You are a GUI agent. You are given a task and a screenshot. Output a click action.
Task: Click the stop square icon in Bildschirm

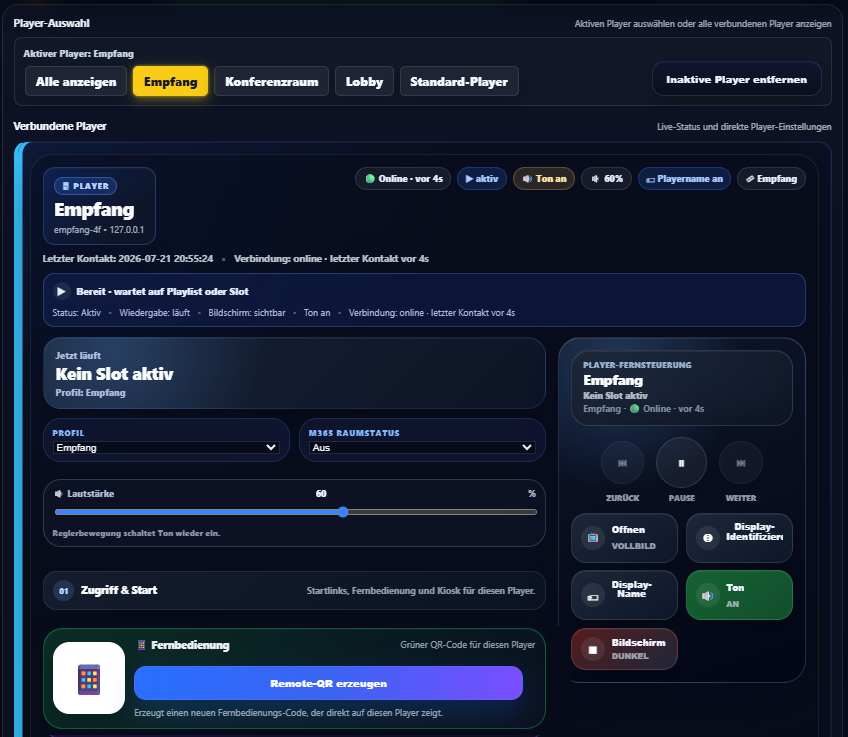click(593, 649)
